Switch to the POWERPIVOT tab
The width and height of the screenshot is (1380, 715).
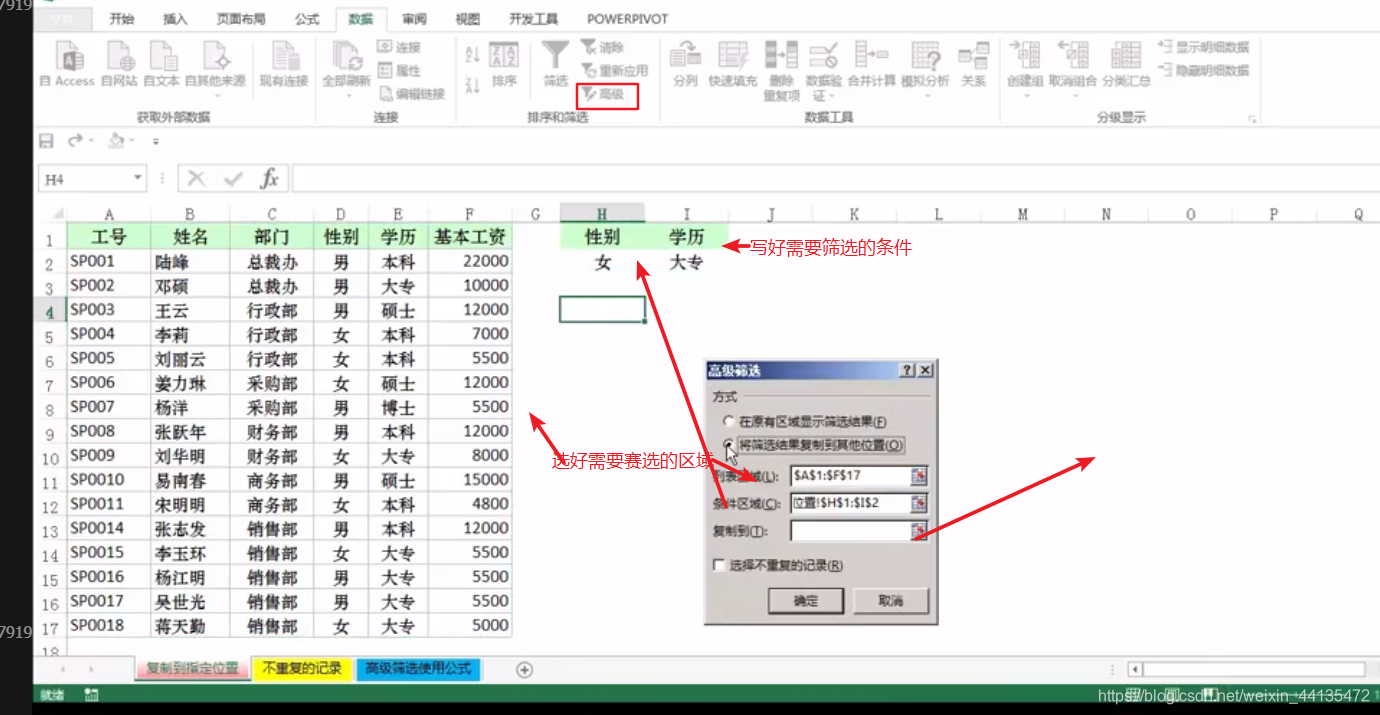(x=628, y=19)
